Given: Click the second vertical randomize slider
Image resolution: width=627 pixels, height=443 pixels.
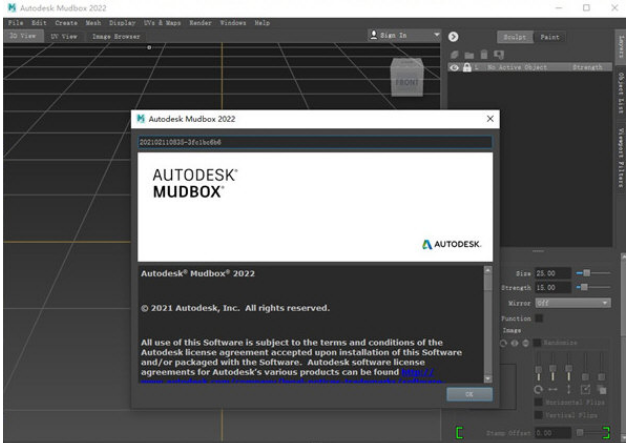Looking at the screenshot, I should coord(553,367).
